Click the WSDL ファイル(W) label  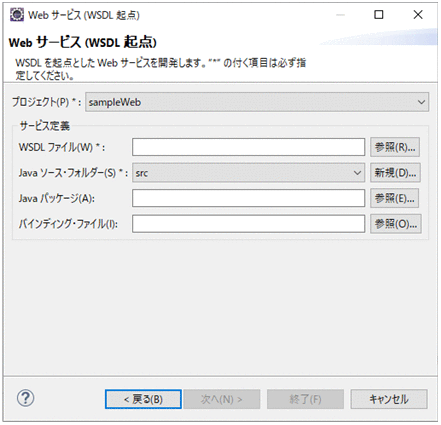[x=62, y=147]
